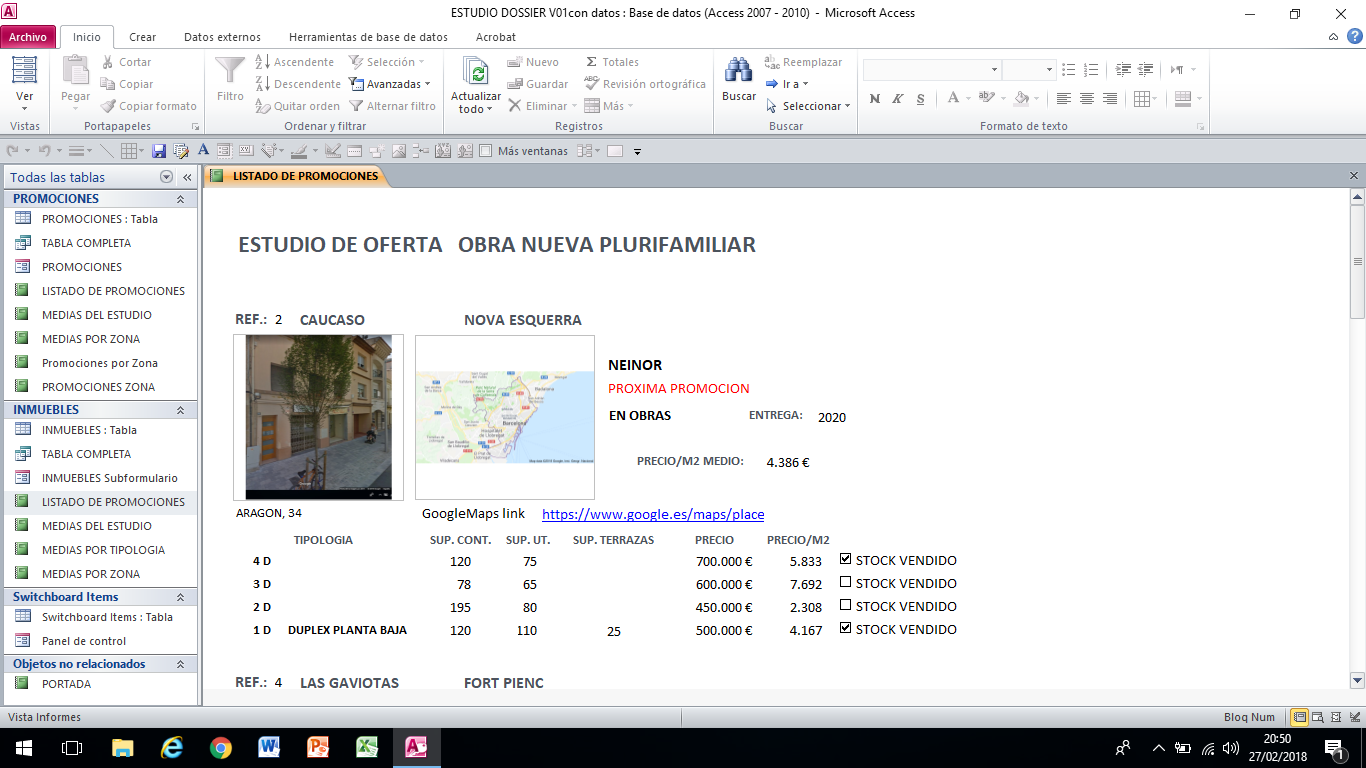The width and height of the screenshot is (1366, 768).
Task: Click the Reemplazar icon
Action: click(x=772, y=62)
